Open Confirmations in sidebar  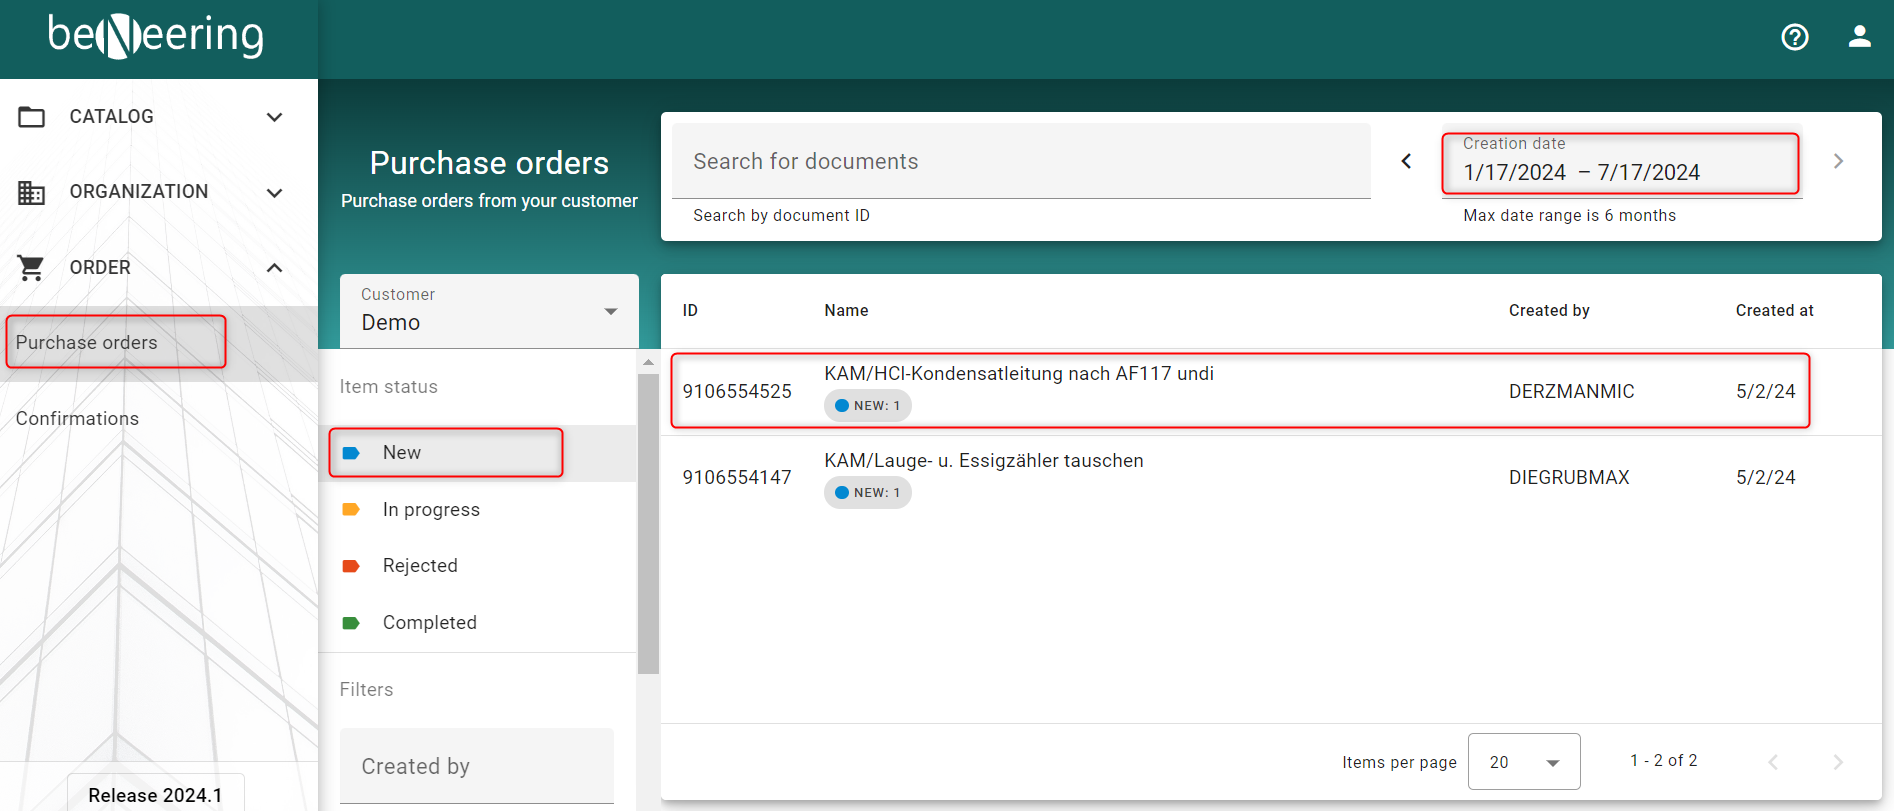pos(77,419)
